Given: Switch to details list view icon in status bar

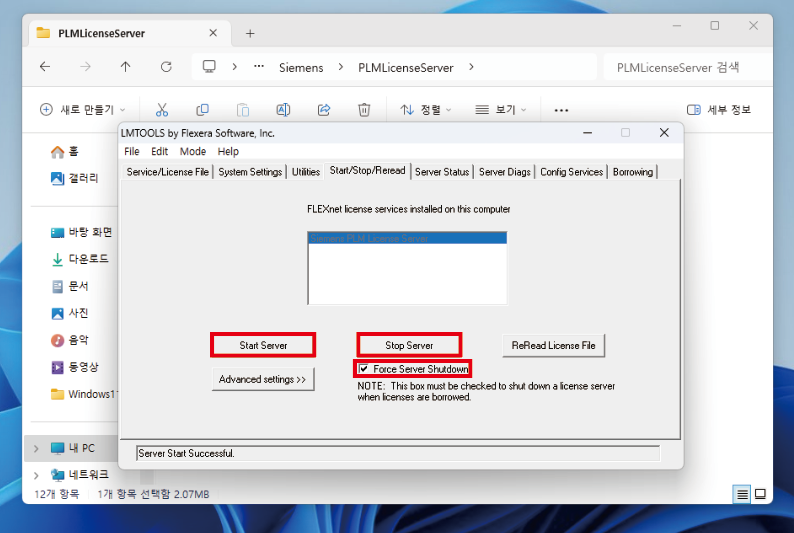Looking at the screenshot, I should pyautogui.click(x=742, y=494).
